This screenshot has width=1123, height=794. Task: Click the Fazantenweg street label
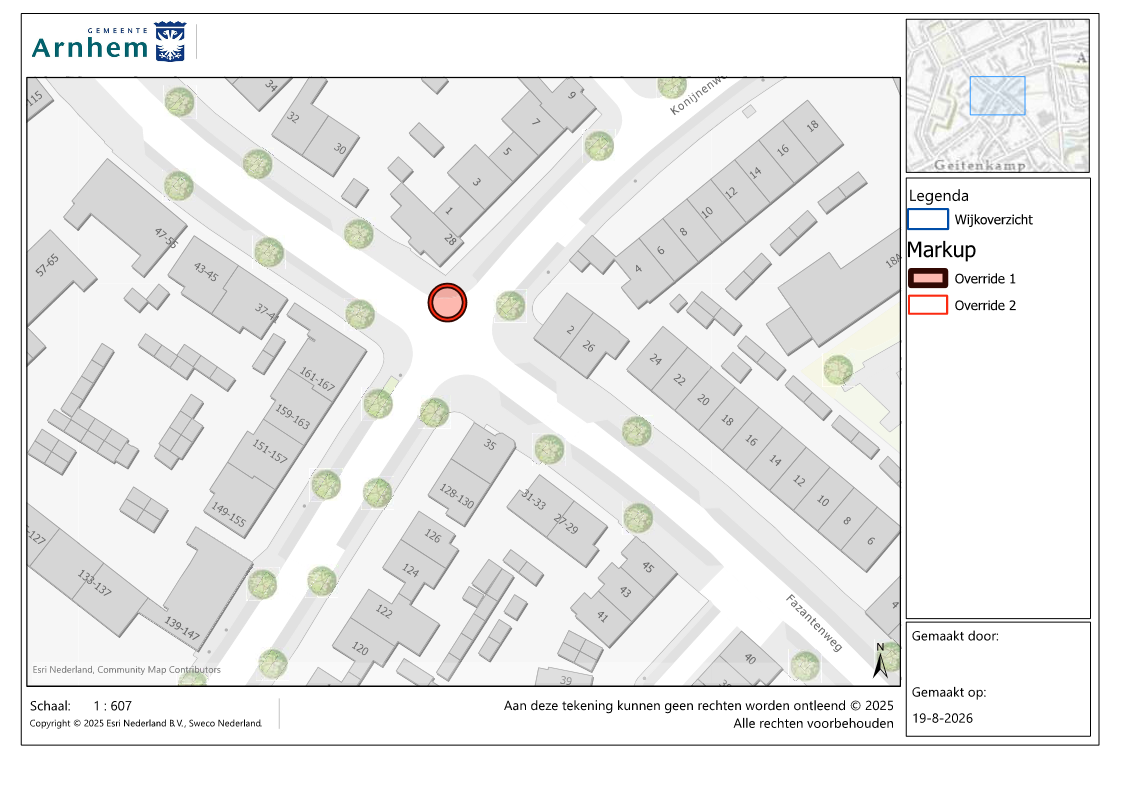tap(814, 622)
